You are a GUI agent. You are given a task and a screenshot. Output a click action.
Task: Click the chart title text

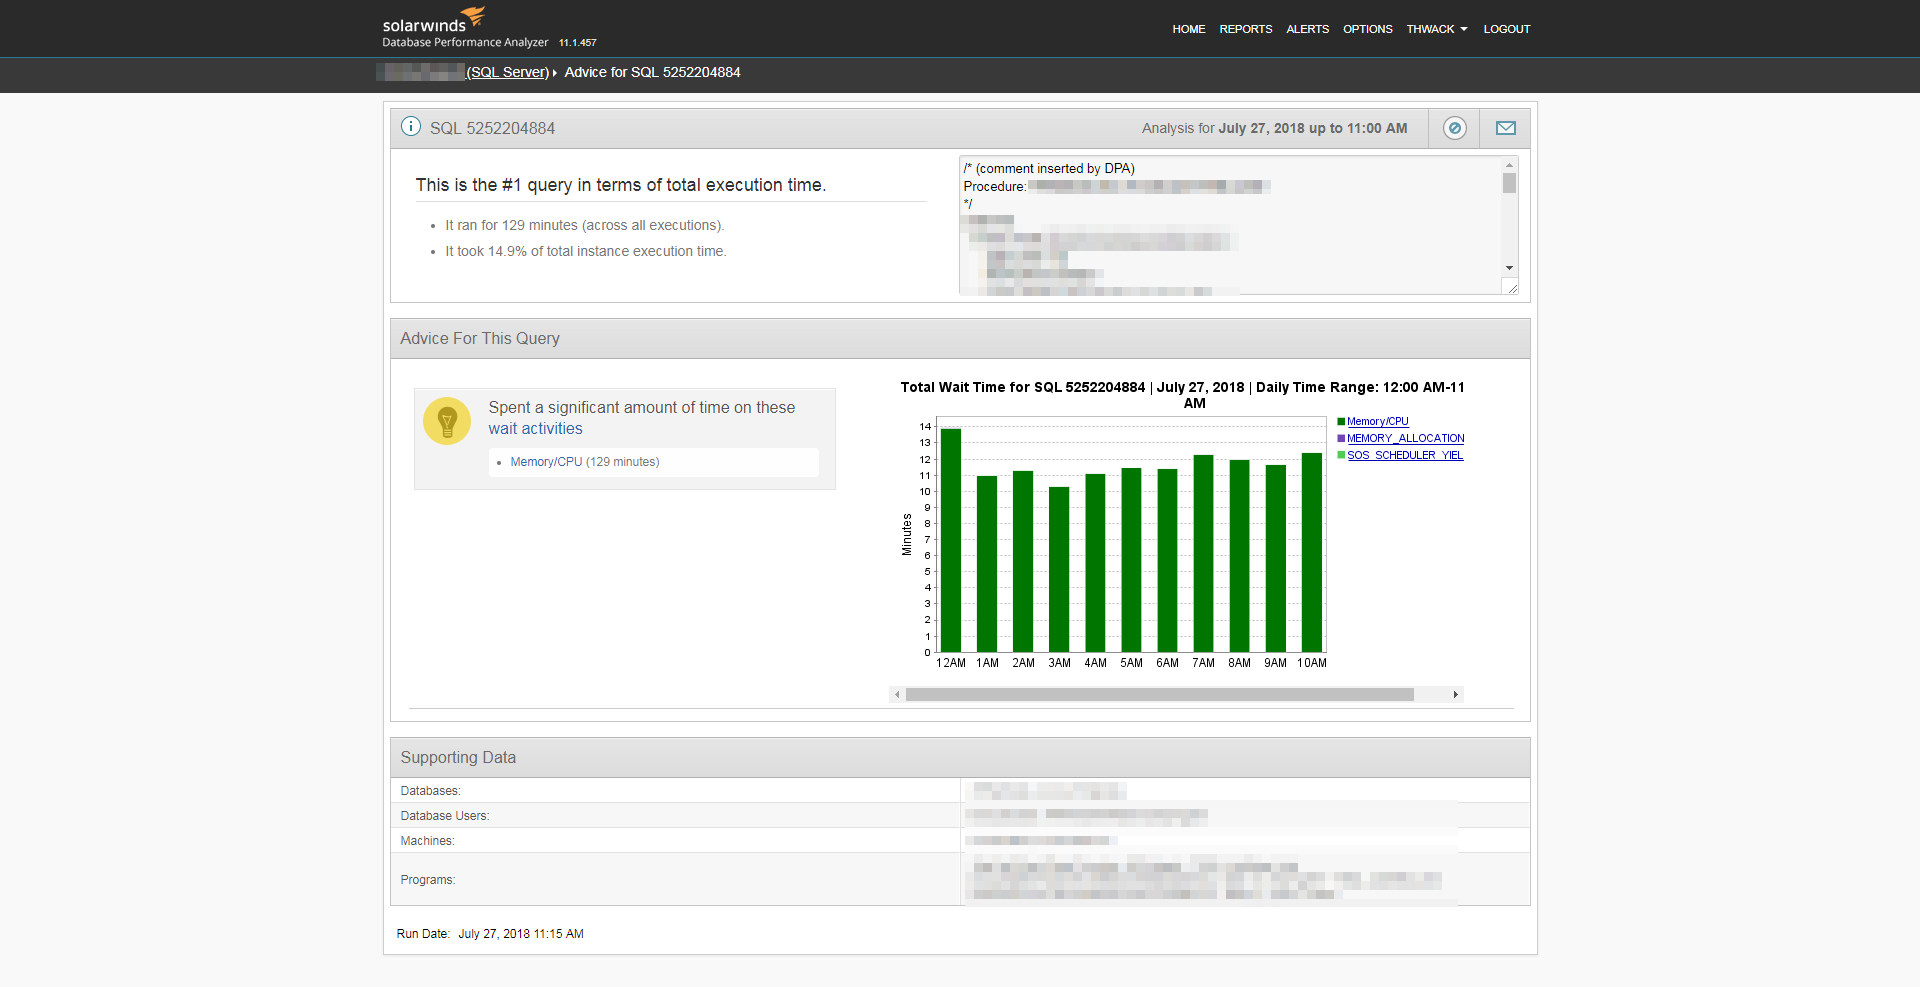pos(1182,395)
